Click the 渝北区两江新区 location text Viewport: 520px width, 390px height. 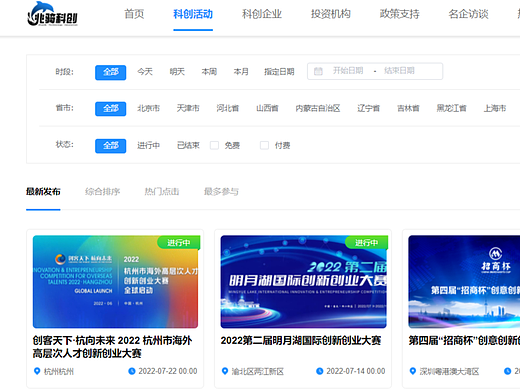[258, 371]
